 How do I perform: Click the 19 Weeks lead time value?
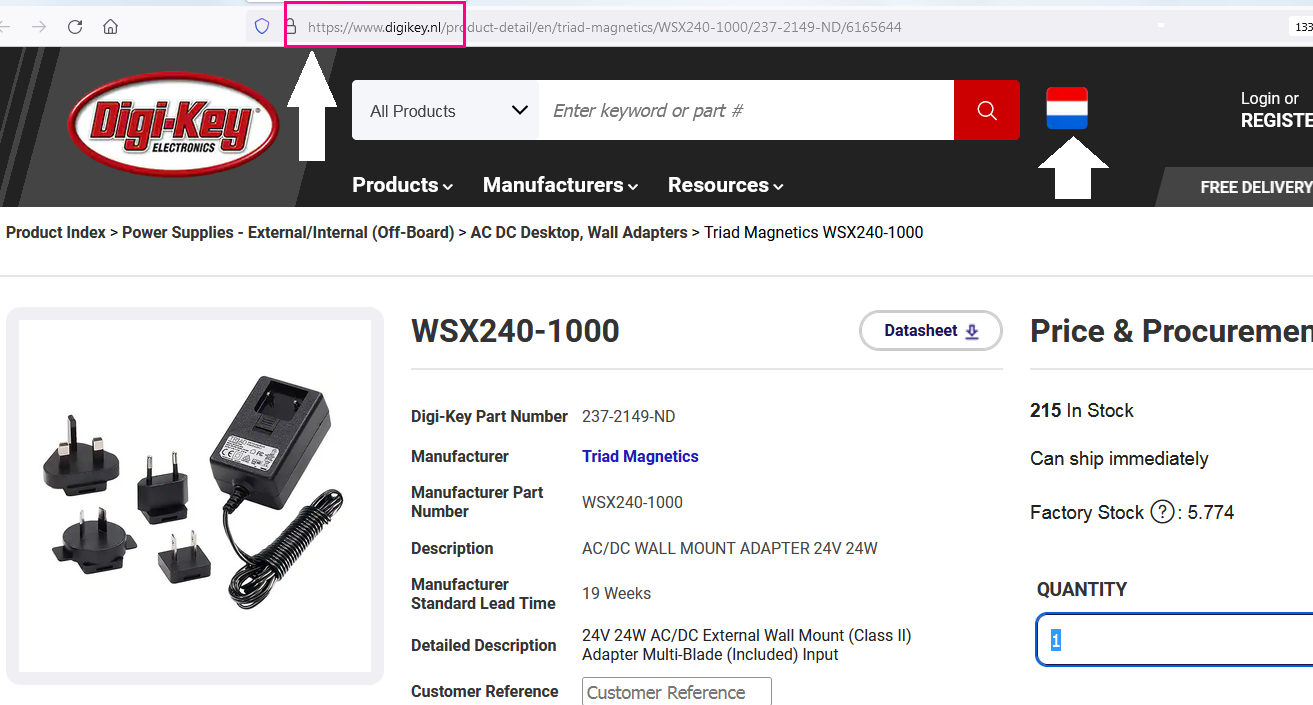(x=616, y=593)
